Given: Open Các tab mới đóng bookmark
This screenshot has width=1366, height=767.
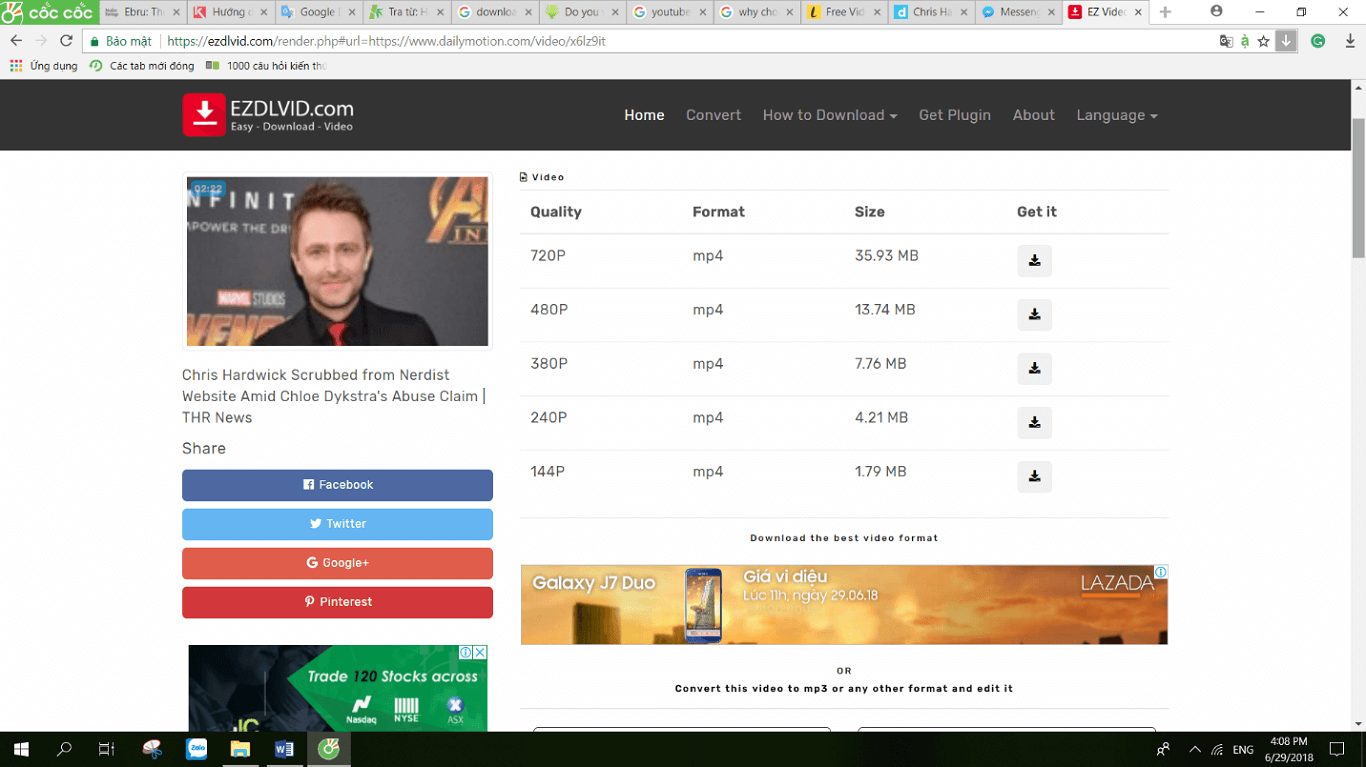Looking at the screenshot, I should [142, 66].
